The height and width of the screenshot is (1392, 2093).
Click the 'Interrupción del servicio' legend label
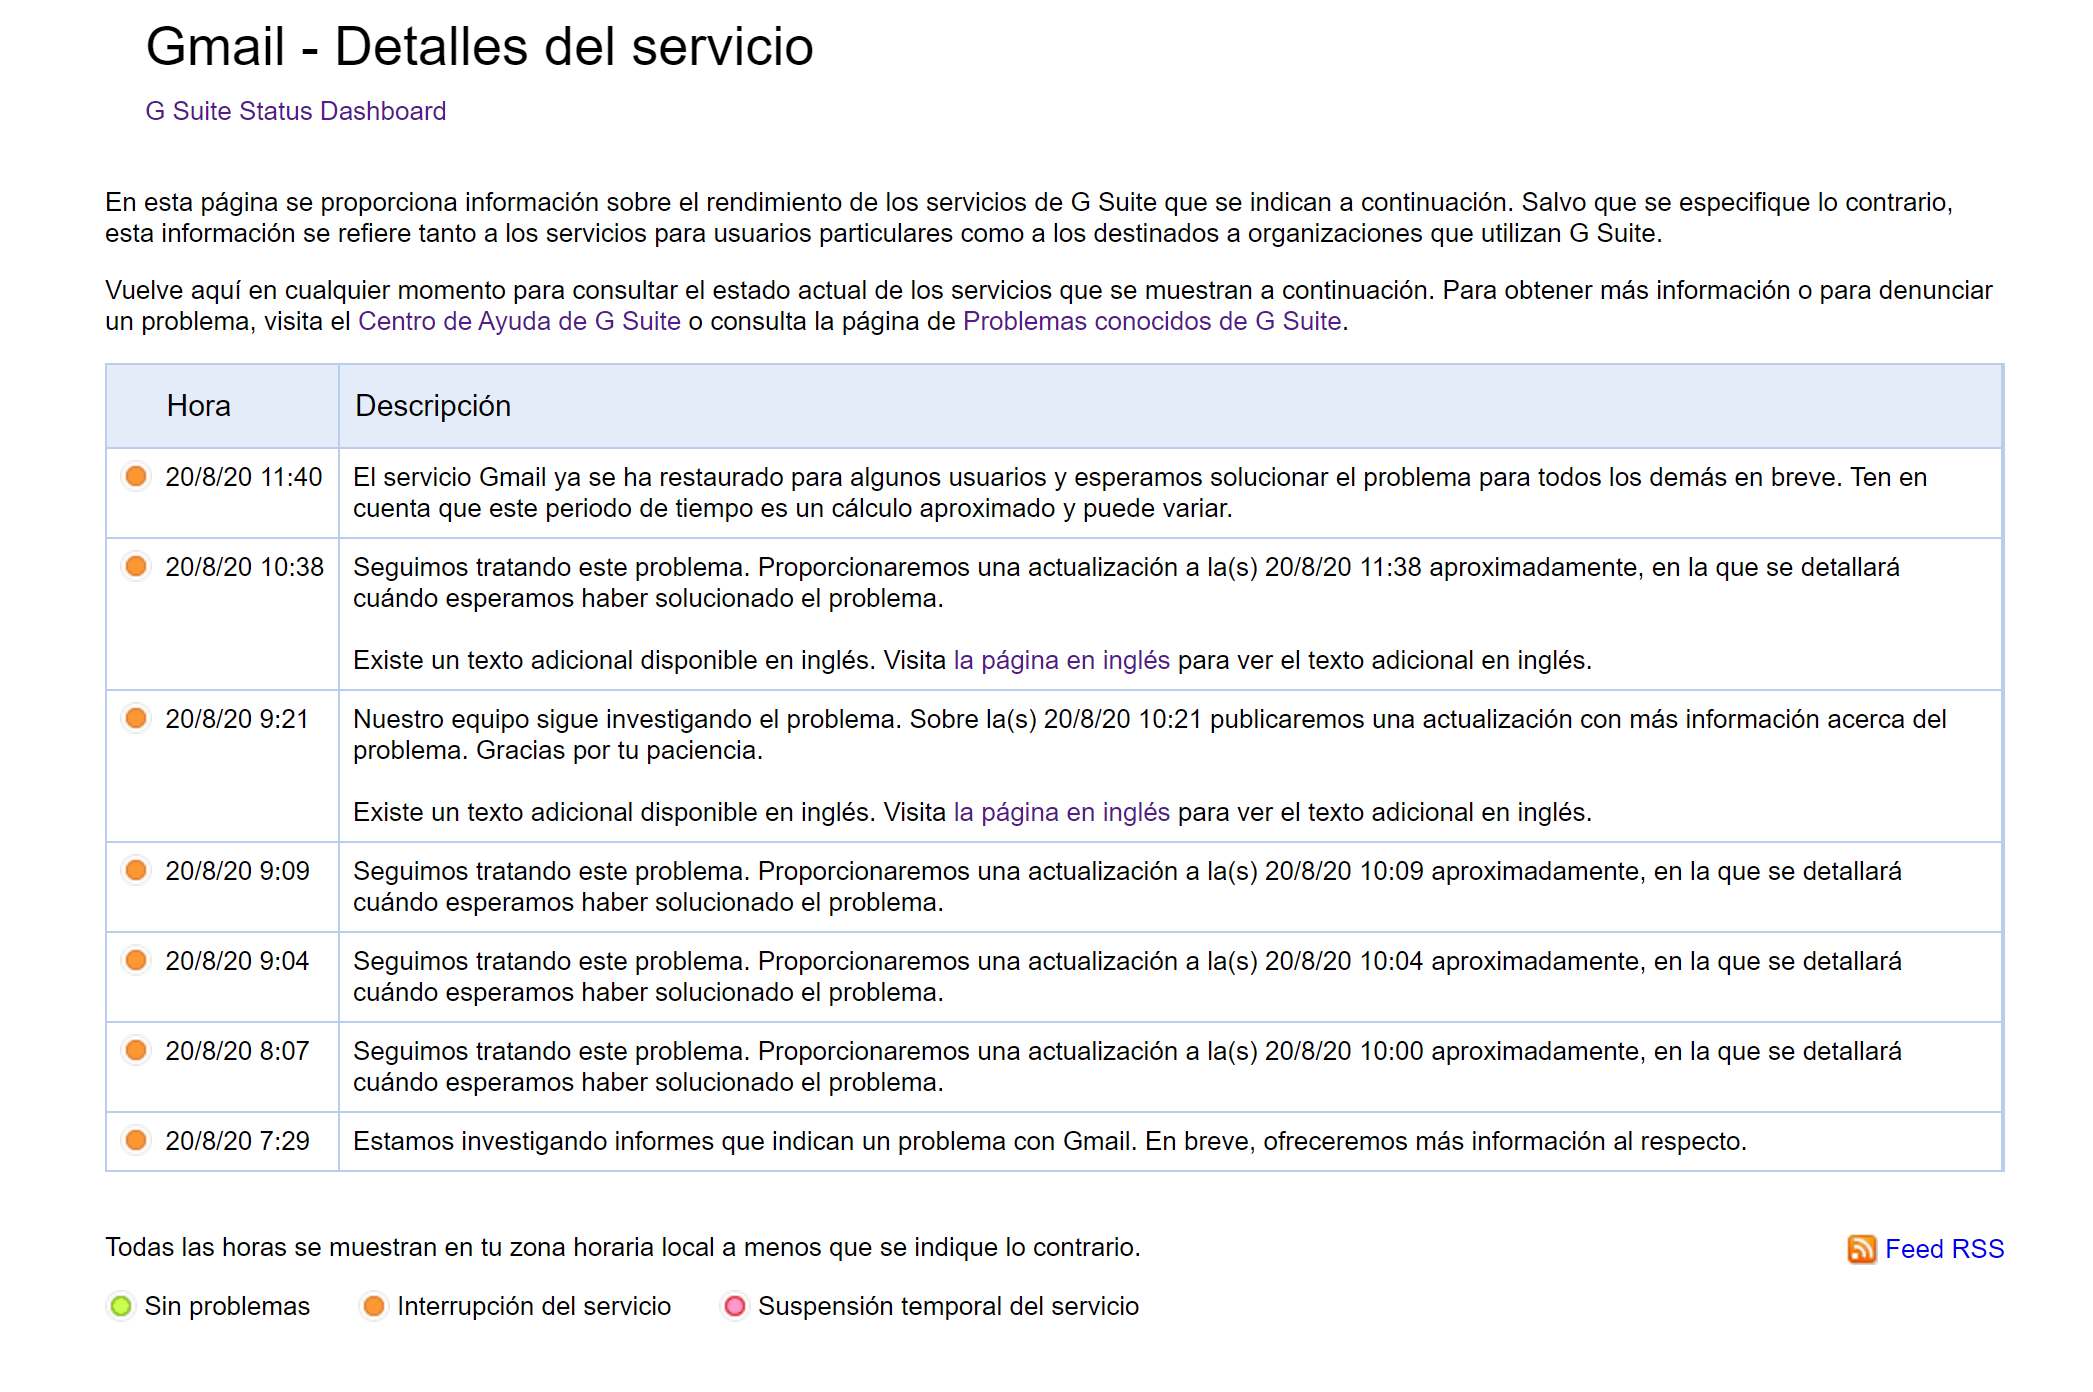click(534, 1306)
